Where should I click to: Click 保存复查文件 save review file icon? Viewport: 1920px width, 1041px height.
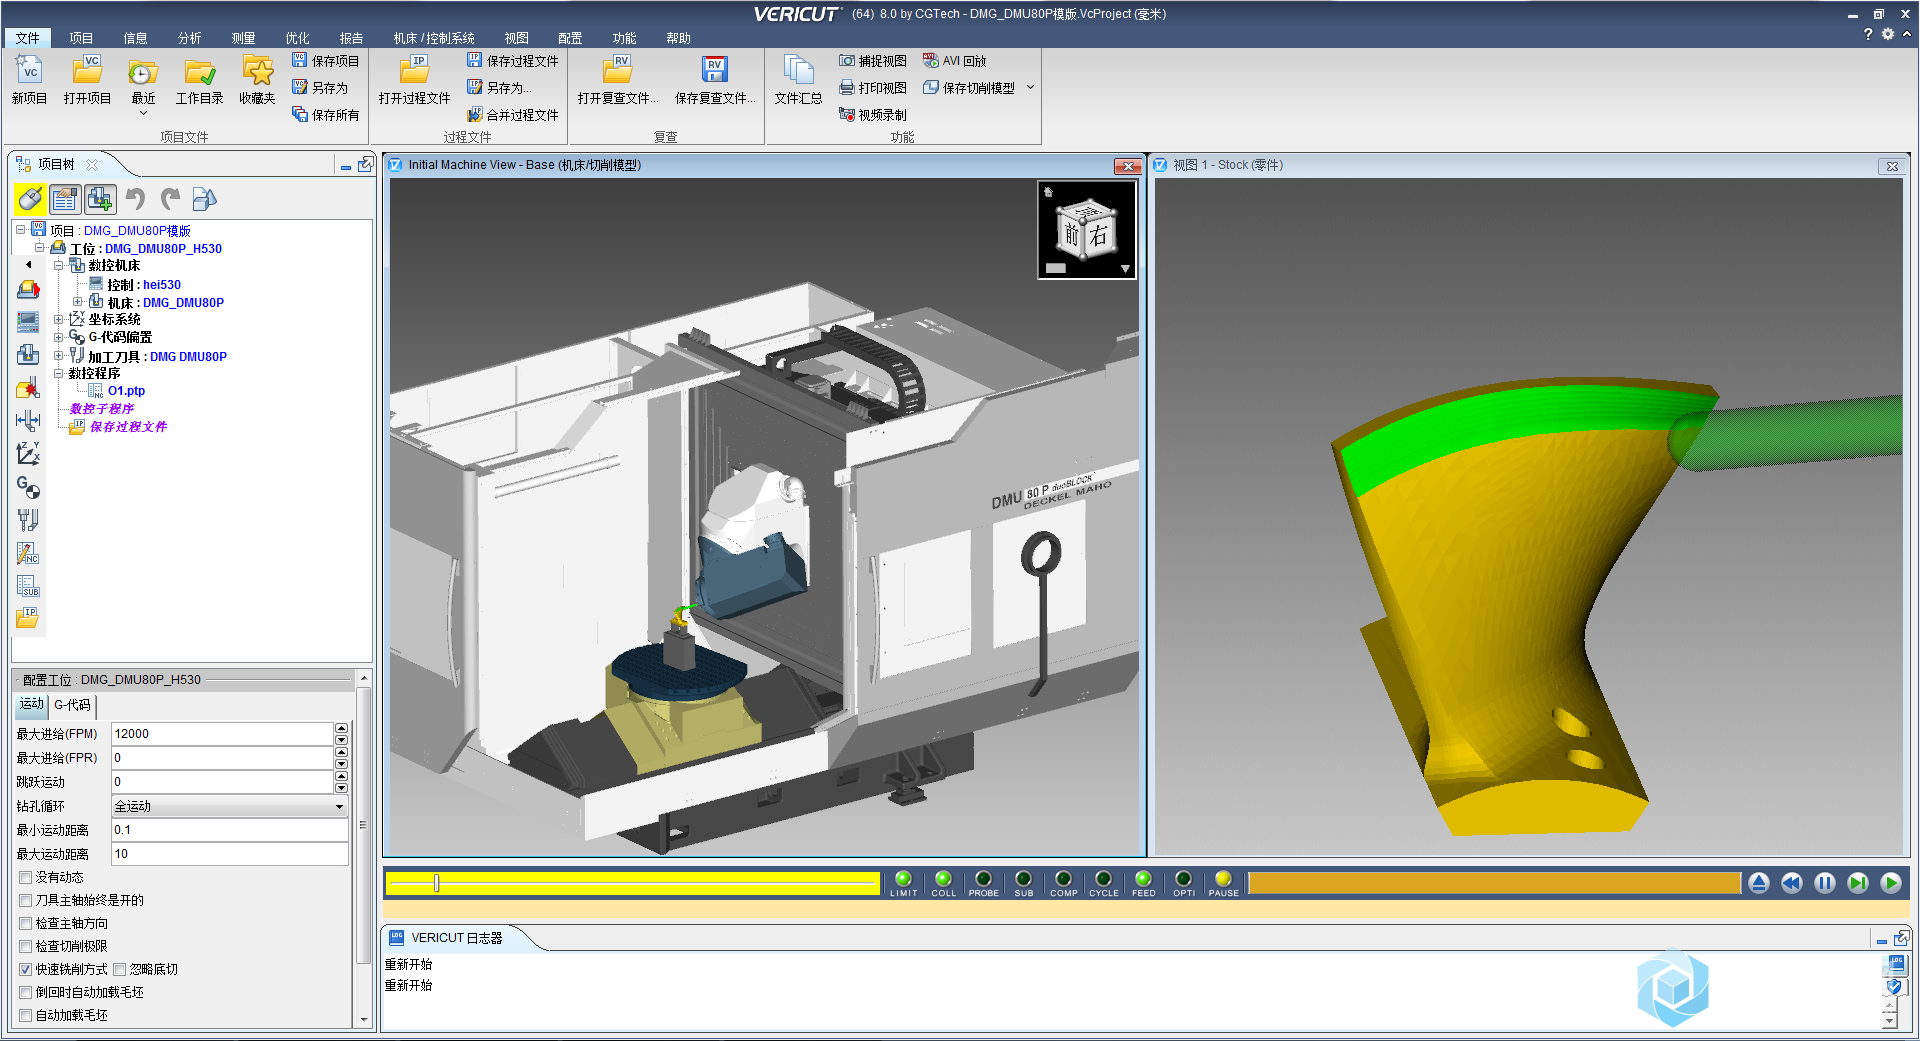714,71
